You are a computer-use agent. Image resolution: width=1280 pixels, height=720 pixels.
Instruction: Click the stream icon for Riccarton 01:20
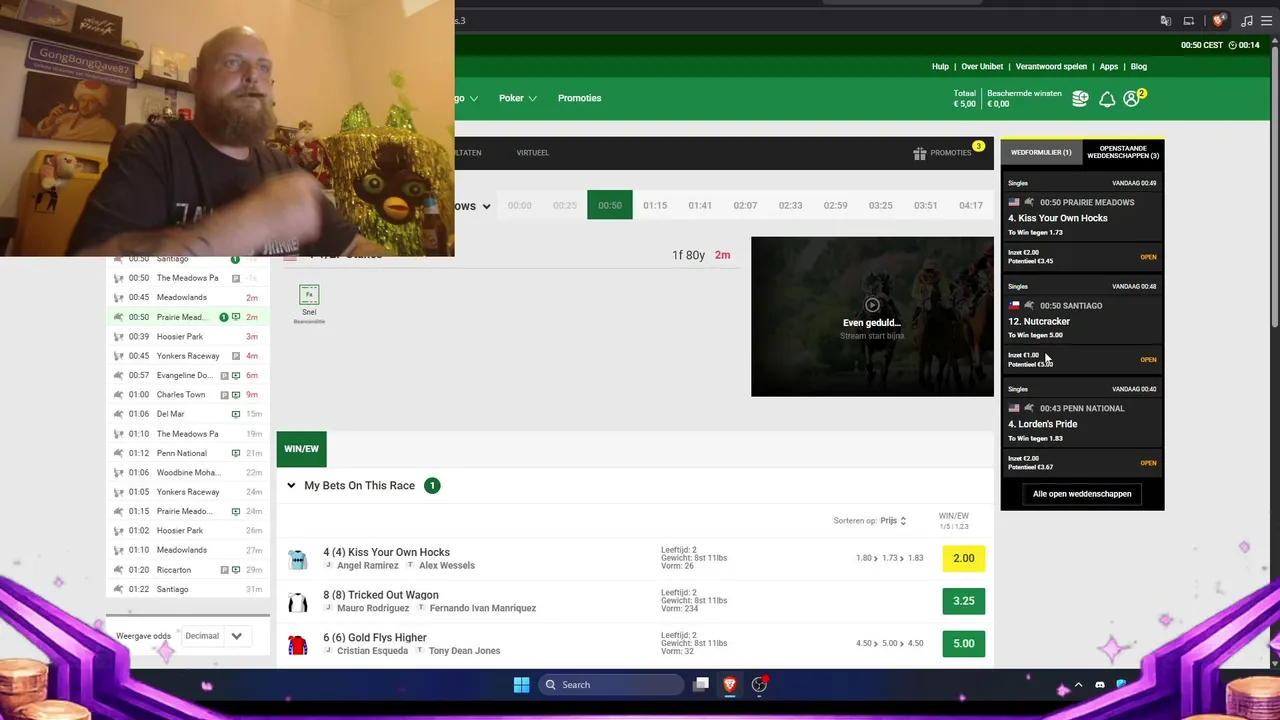click(236, 570)
